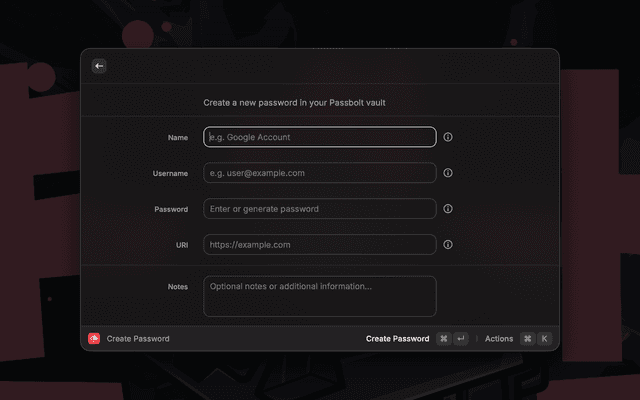Click the Notes field label
This screenshot has width=640, height=400.
point(177,287)
